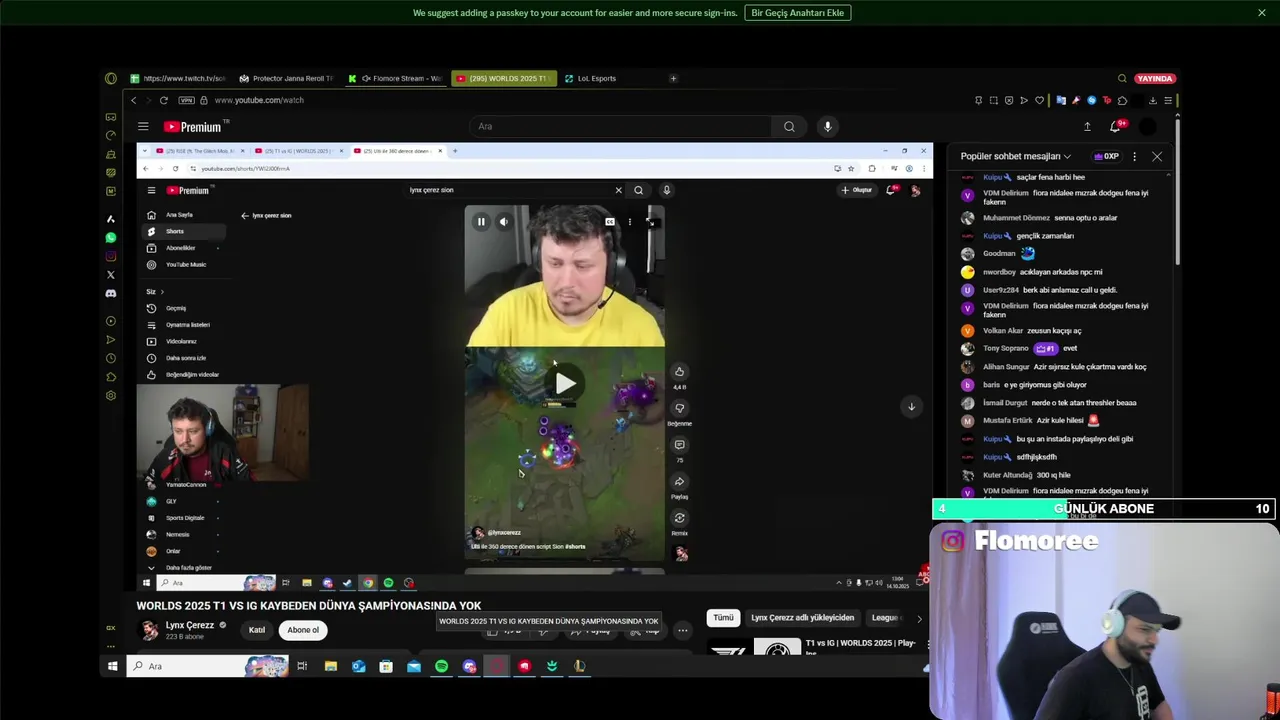Select Lynx Çerezz adlı yükleyiciden chip
The width and height of the screenshot is (1280, 720).
pyautogui.click(x=803, y=618)
